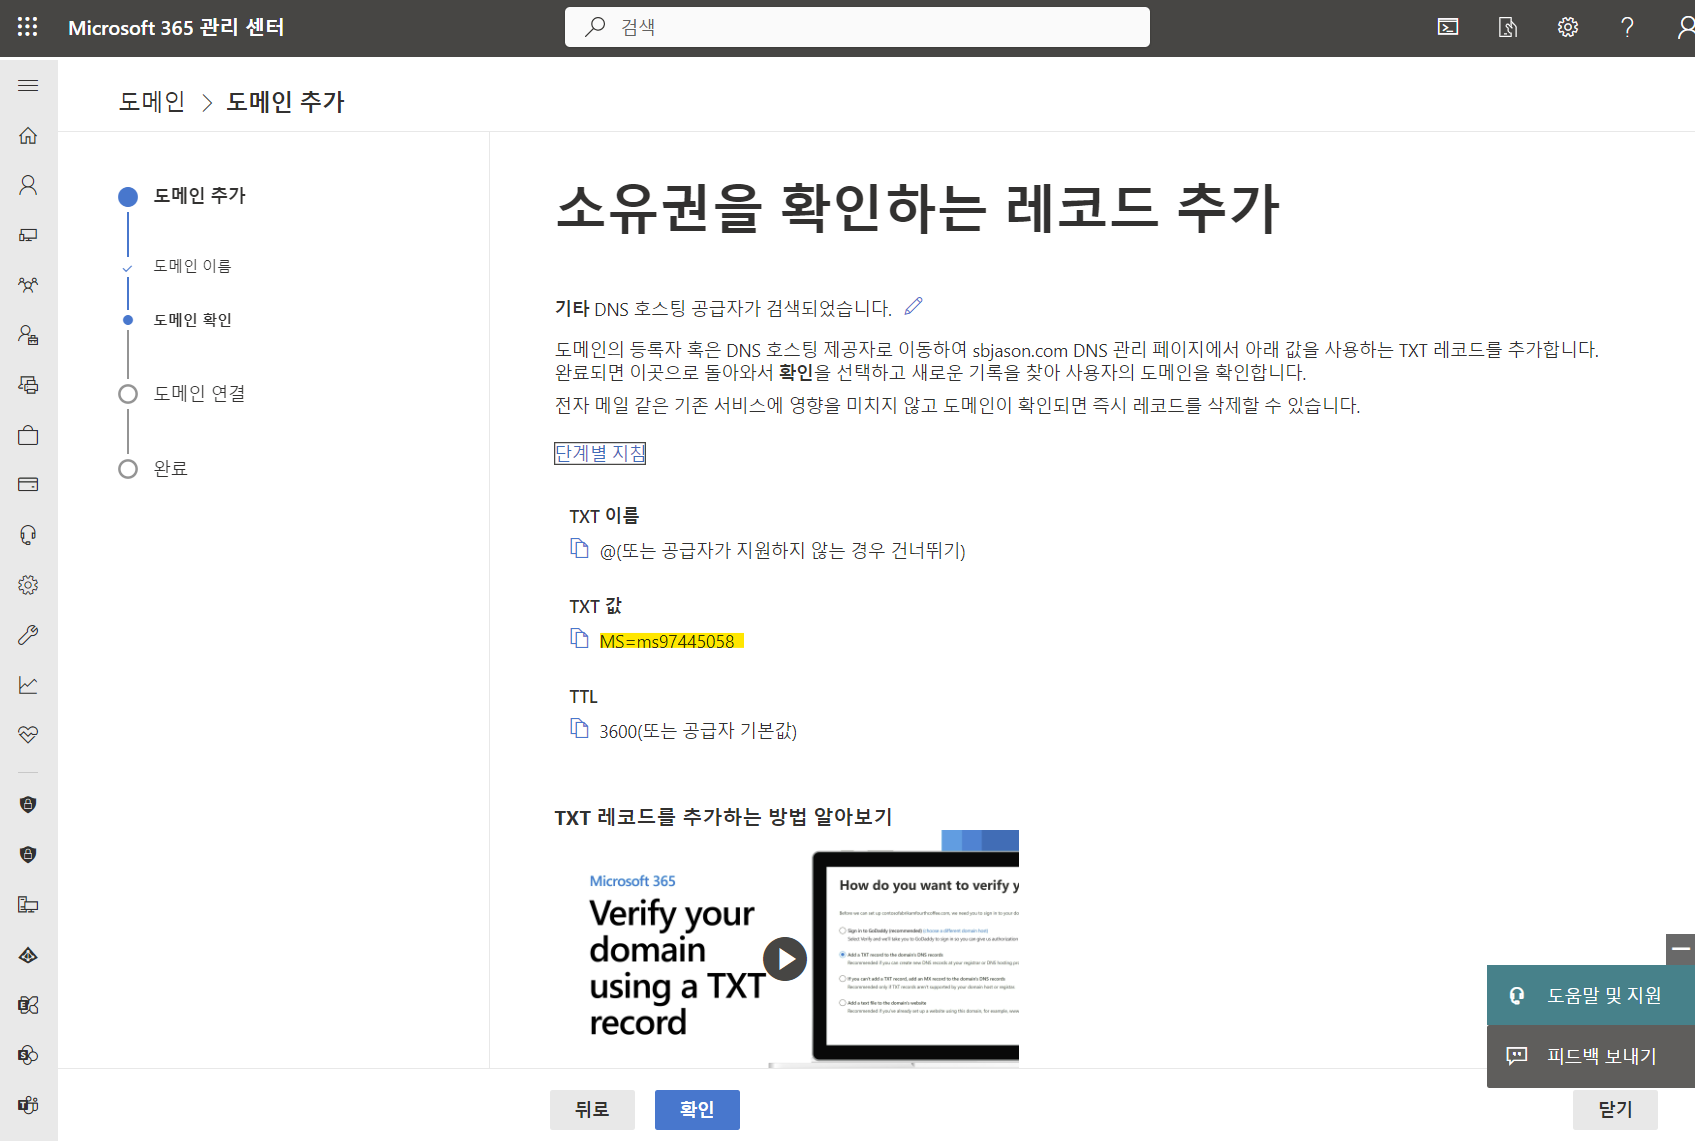Screen dimensions: 1695x1141
Task: Click the Microsoft 365 관리 센터 title
Action: (176, 27)
